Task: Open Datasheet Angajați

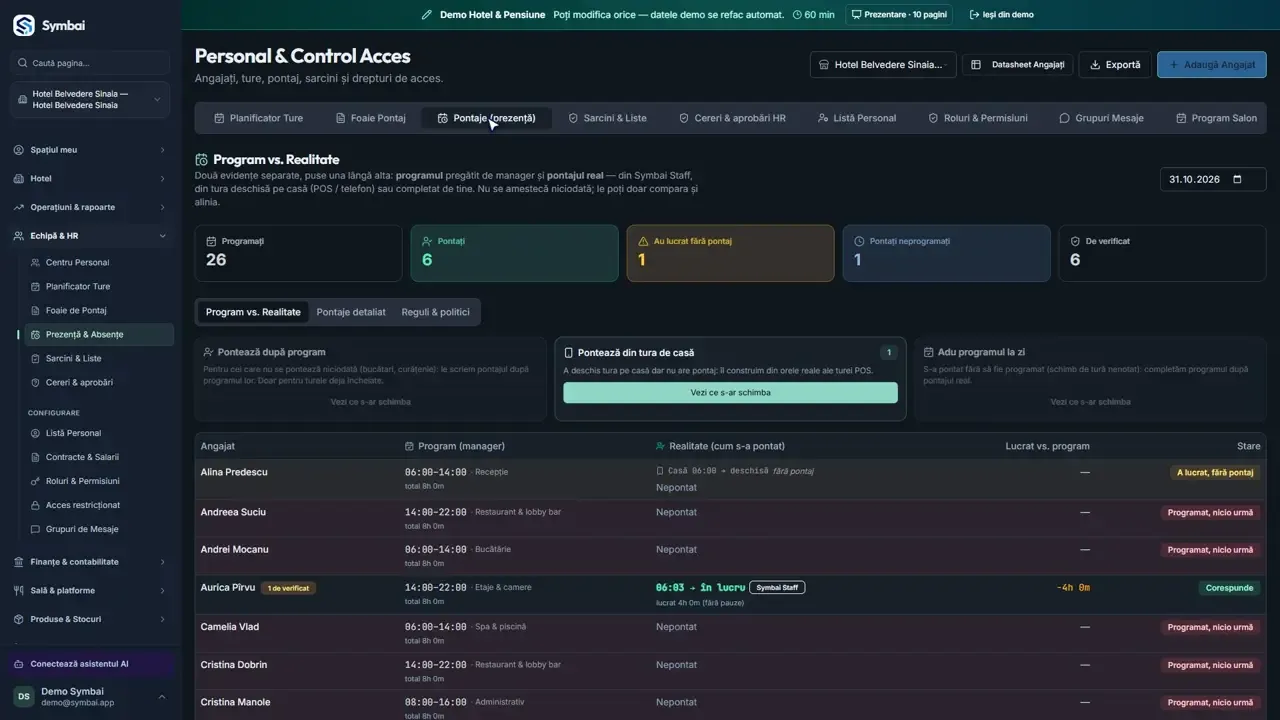Action: [x=1018, y=65]
